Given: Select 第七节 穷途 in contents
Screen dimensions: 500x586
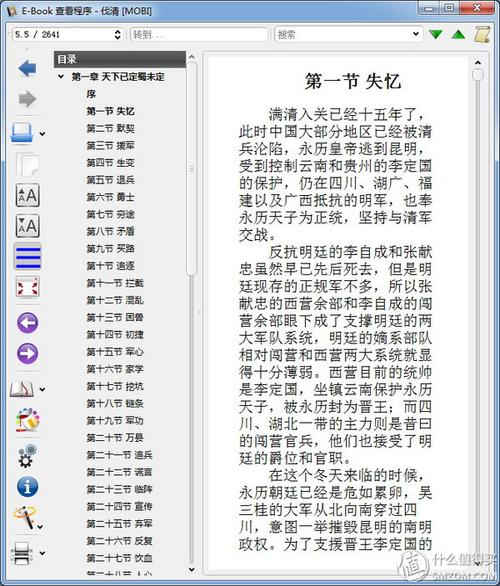Looking at the screenshot, I should (x=110, y=215).
